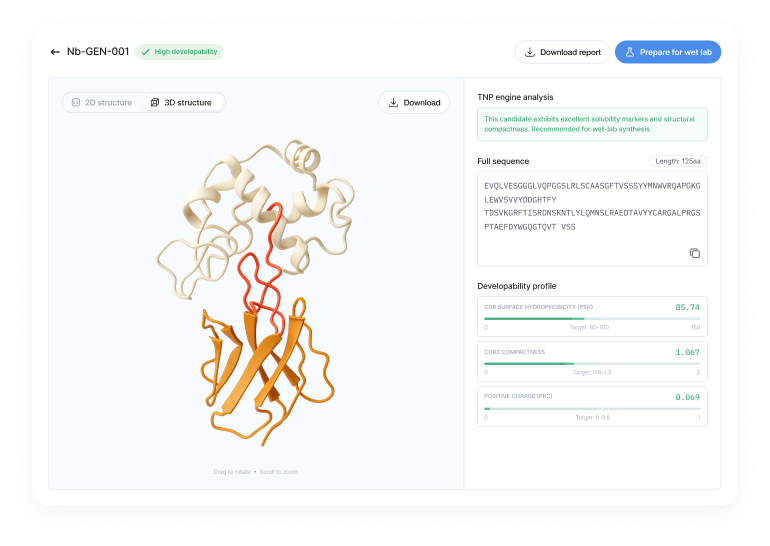Click the download icon in Download report
770x546 pixels.
529,52
